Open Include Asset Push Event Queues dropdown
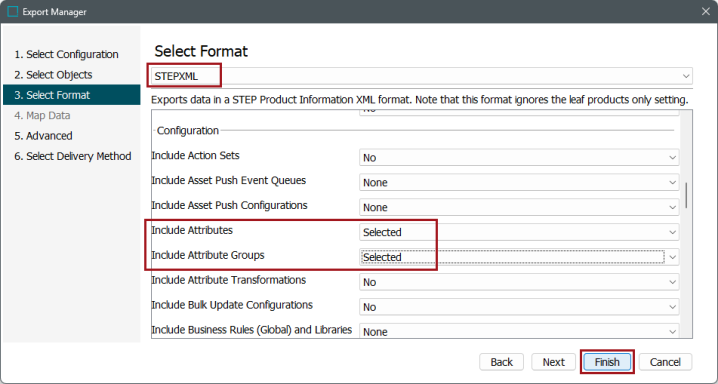Image resolution: width=718 pixels, height=384 pixels. (x=519, y=182)
